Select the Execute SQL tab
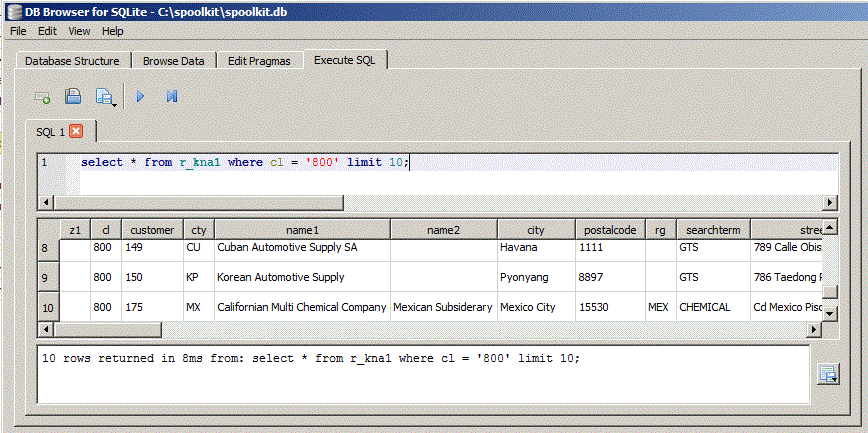Screen dimensions: 868x433 [x=345, y=60]
